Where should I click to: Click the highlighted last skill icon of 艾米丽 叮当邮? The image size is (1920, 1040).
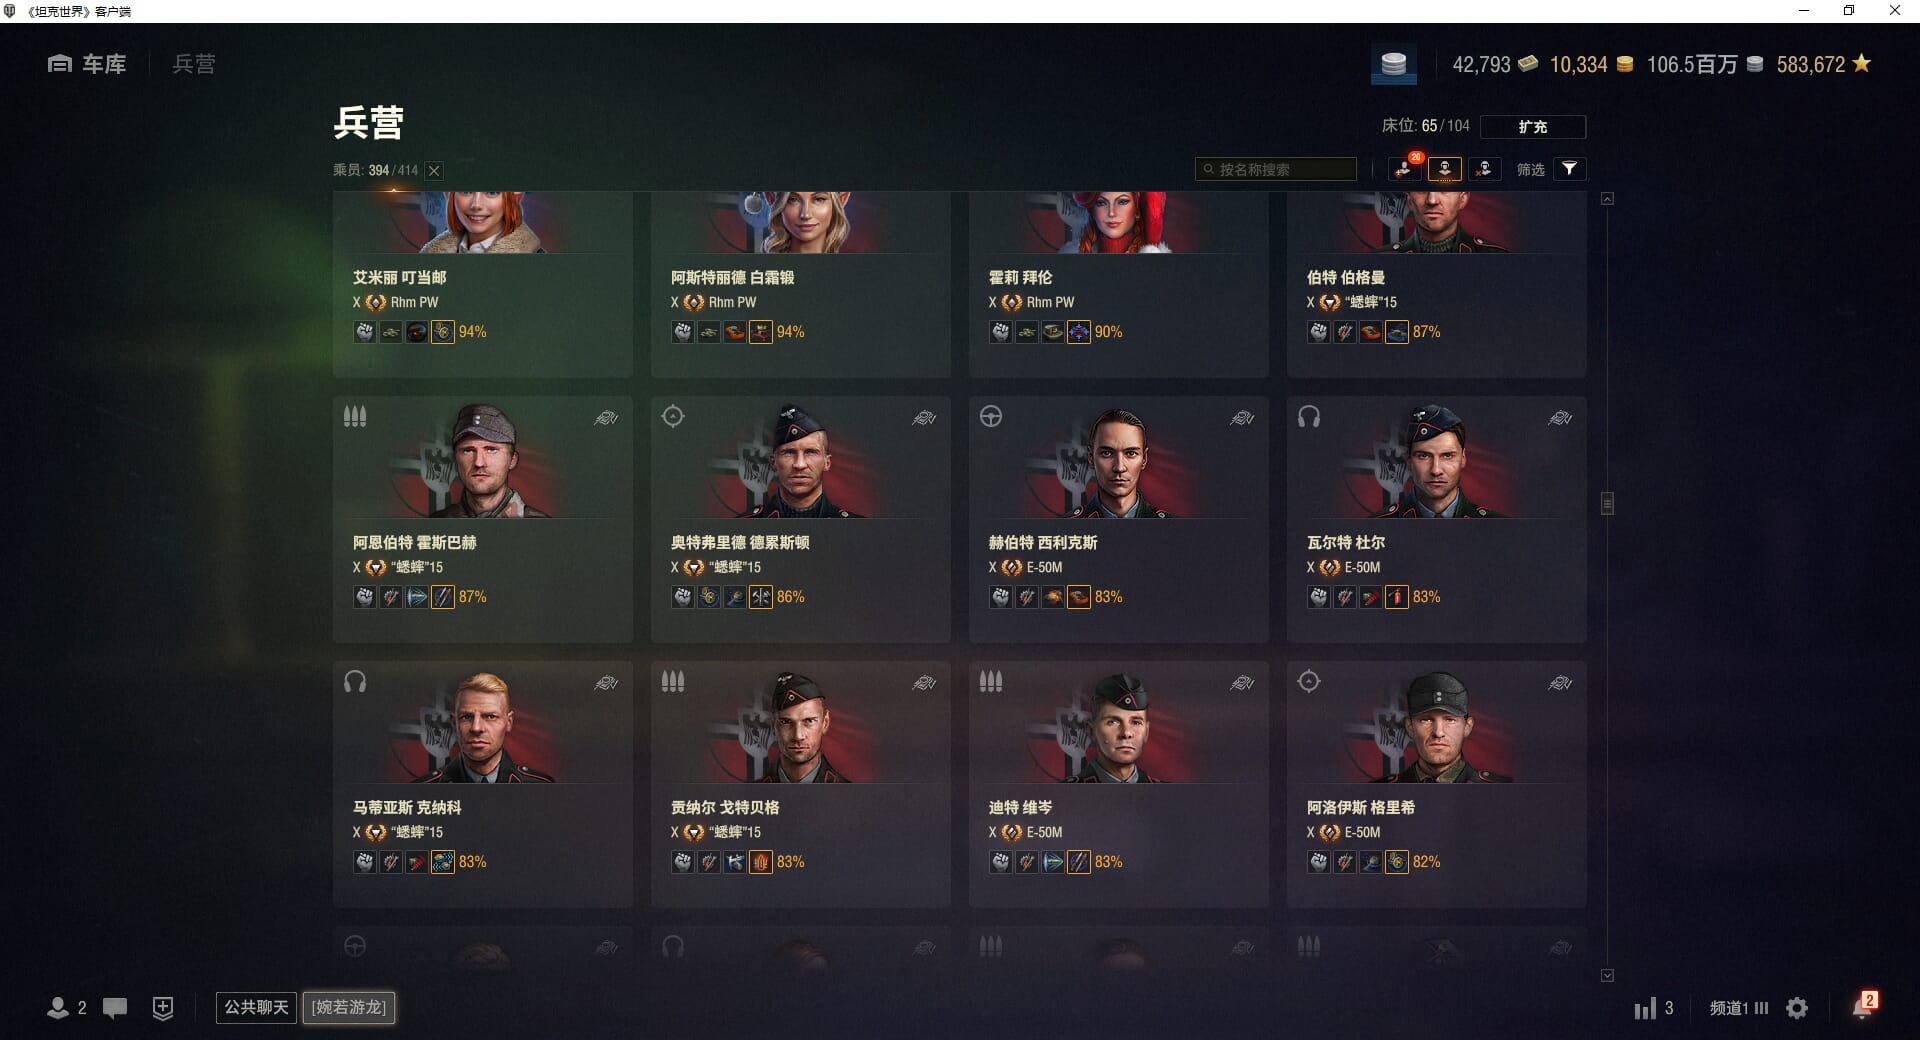click(x=442, y=332)
